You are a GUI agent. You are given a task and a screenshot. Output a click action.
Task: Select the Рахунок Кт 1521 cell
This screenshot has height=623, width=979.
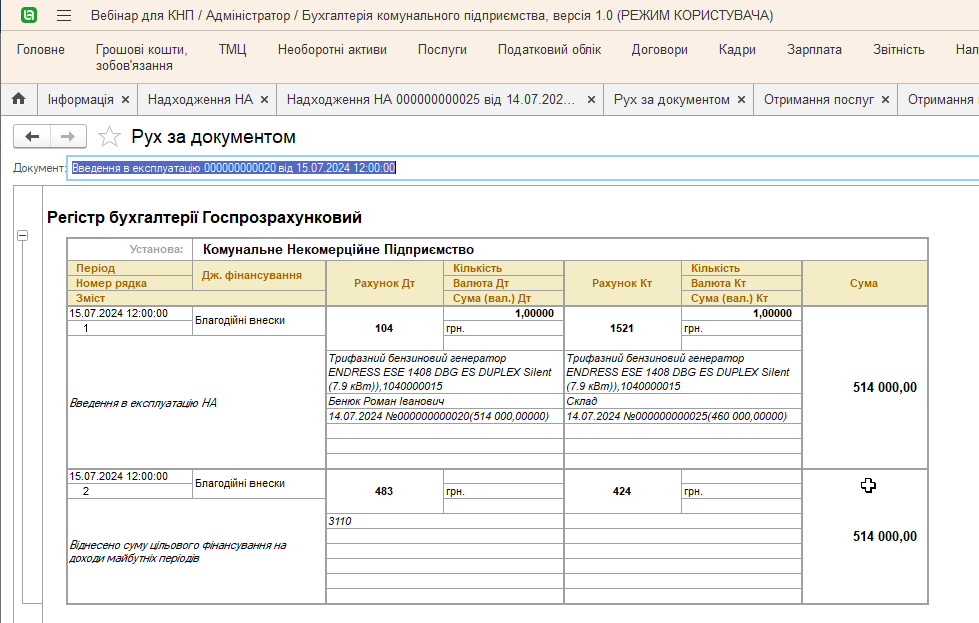click(x=622, y=328)
